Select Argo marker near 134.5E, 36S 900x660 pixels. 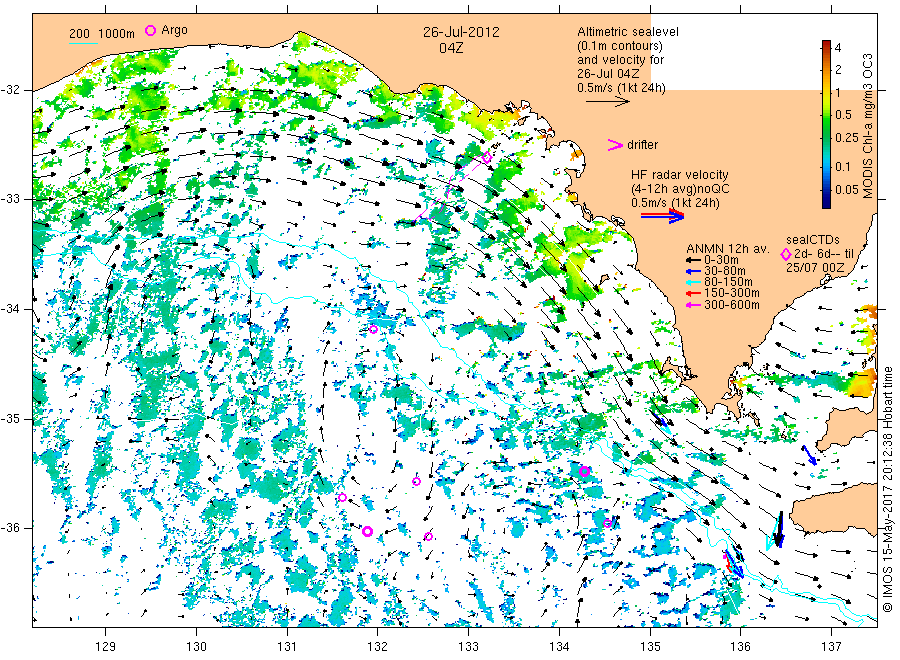coord(607,523)
